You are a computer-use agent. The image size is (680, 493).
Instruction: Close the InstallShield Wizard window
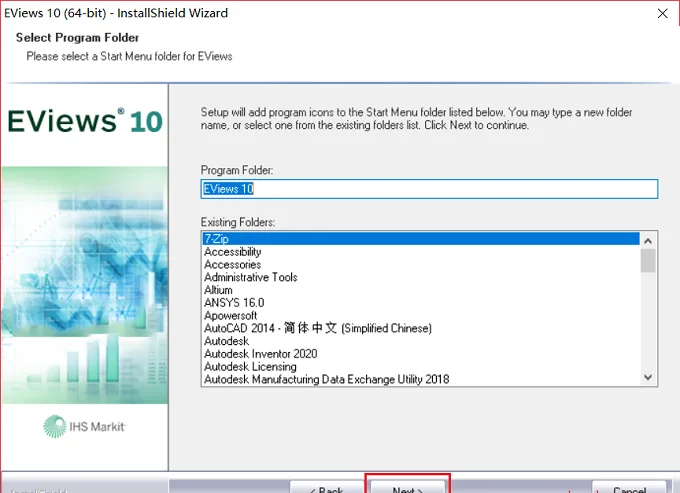[x=662, y=13]
